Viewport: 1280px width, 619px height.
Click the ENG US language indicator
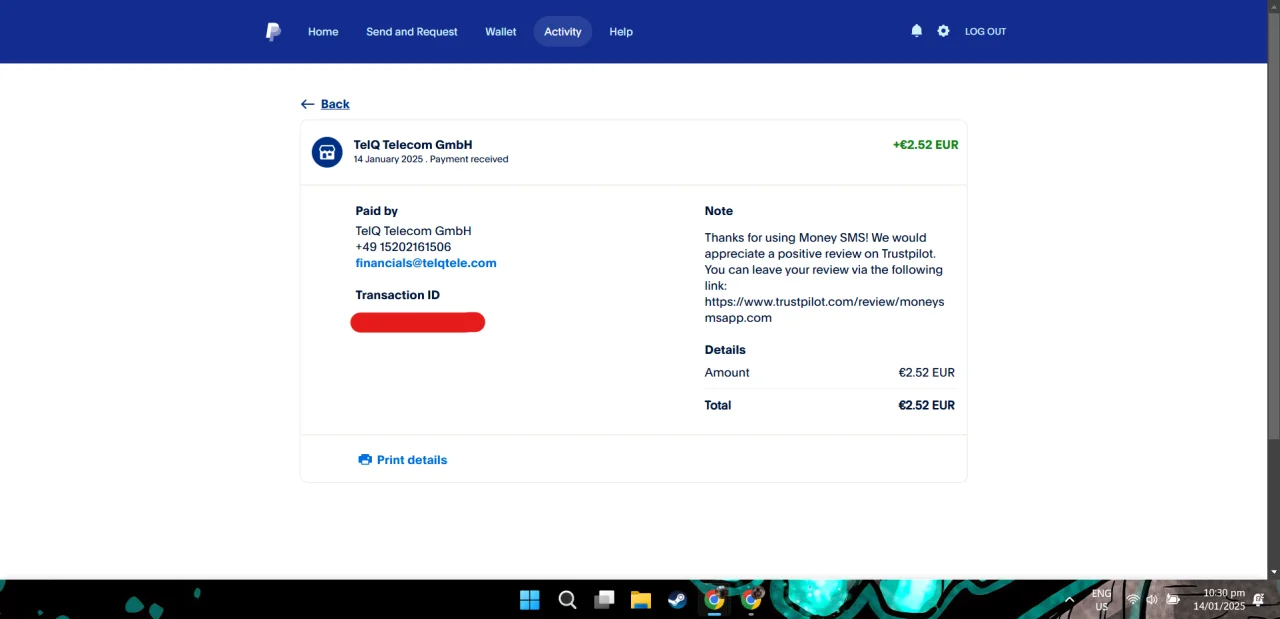click(x=1101, y=600)
